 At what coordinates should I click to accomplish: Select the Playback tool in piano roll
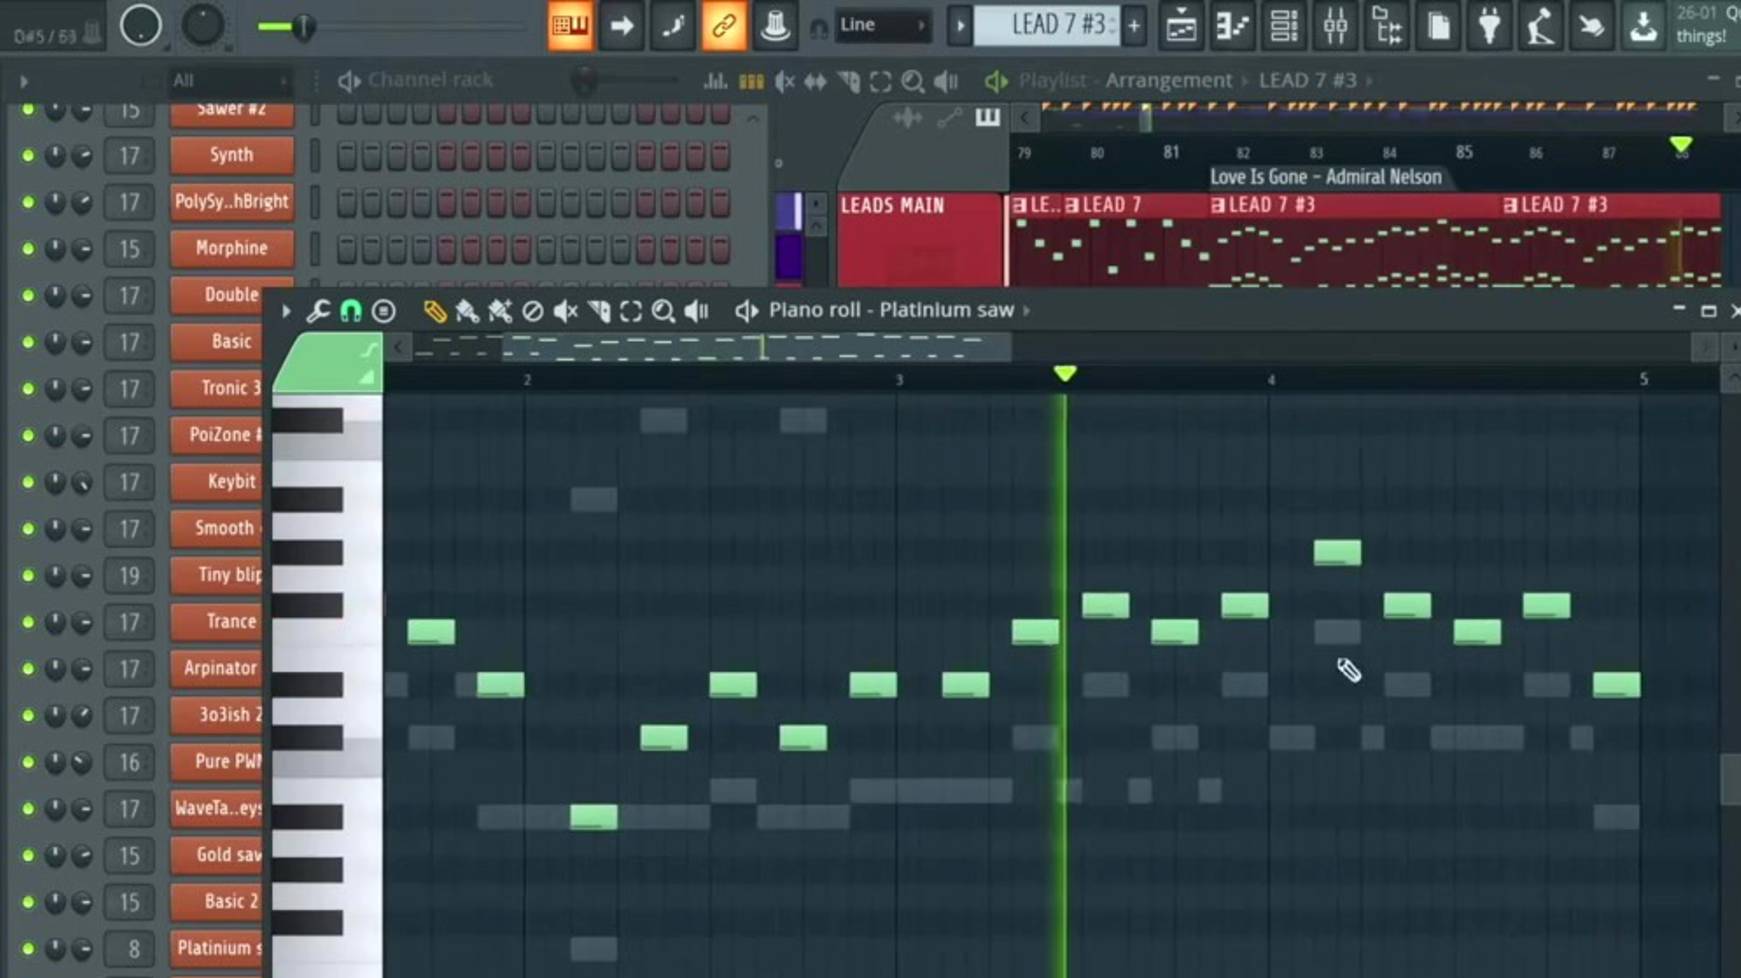697,311
